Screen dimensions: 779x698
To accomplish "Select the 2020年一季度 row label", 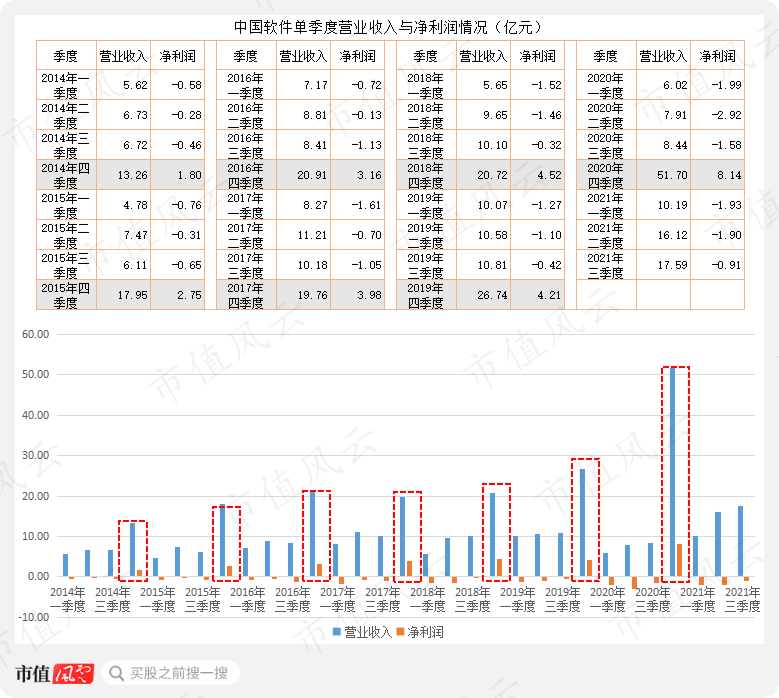I will pos(606,85).
